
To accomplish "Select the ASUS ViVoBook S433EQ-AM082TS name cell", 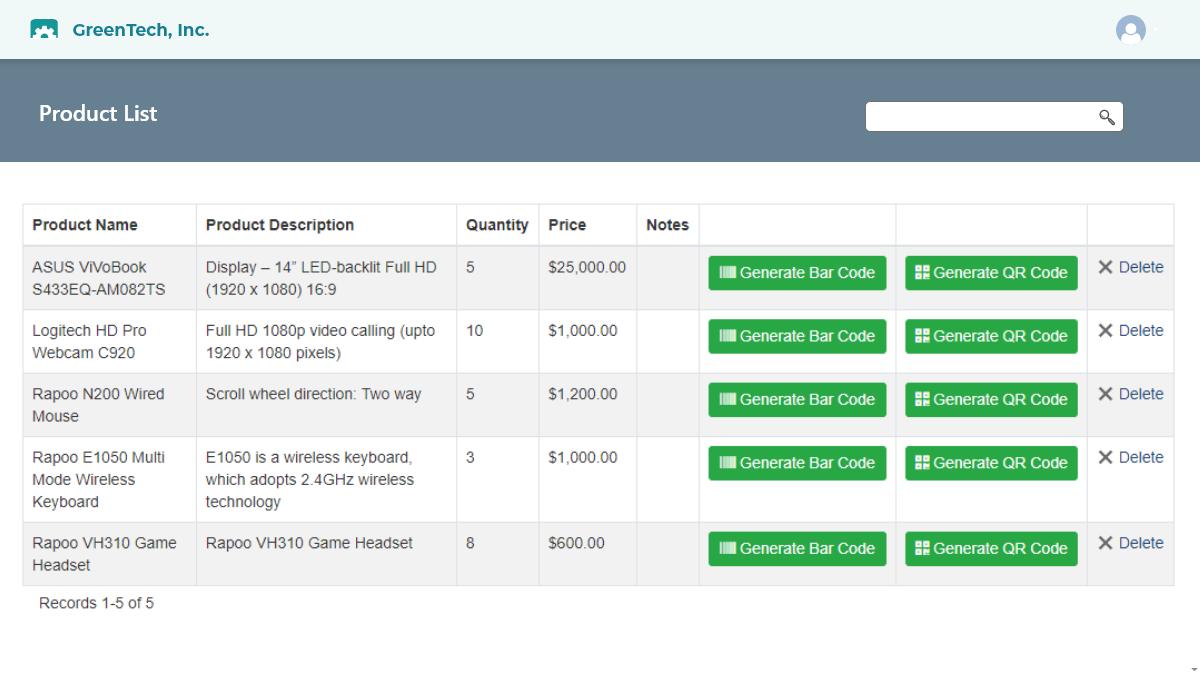I will click(x=110, y=278).
